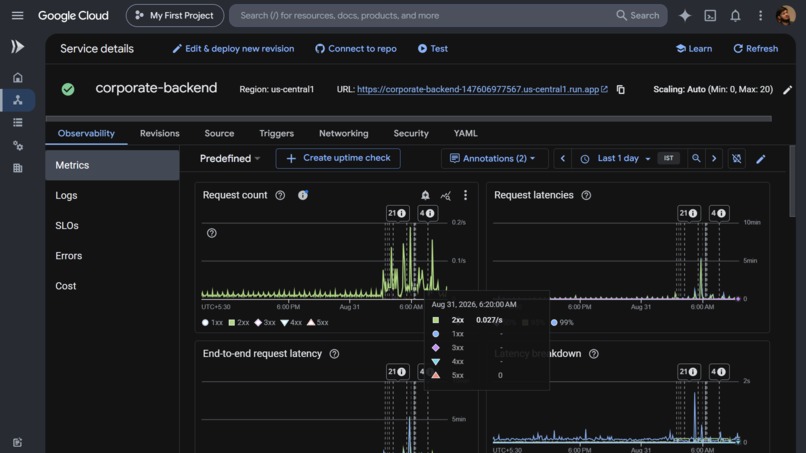Switch to the Revisions tab
Screen dimensions: 806x453
click(x=160, y=133)
